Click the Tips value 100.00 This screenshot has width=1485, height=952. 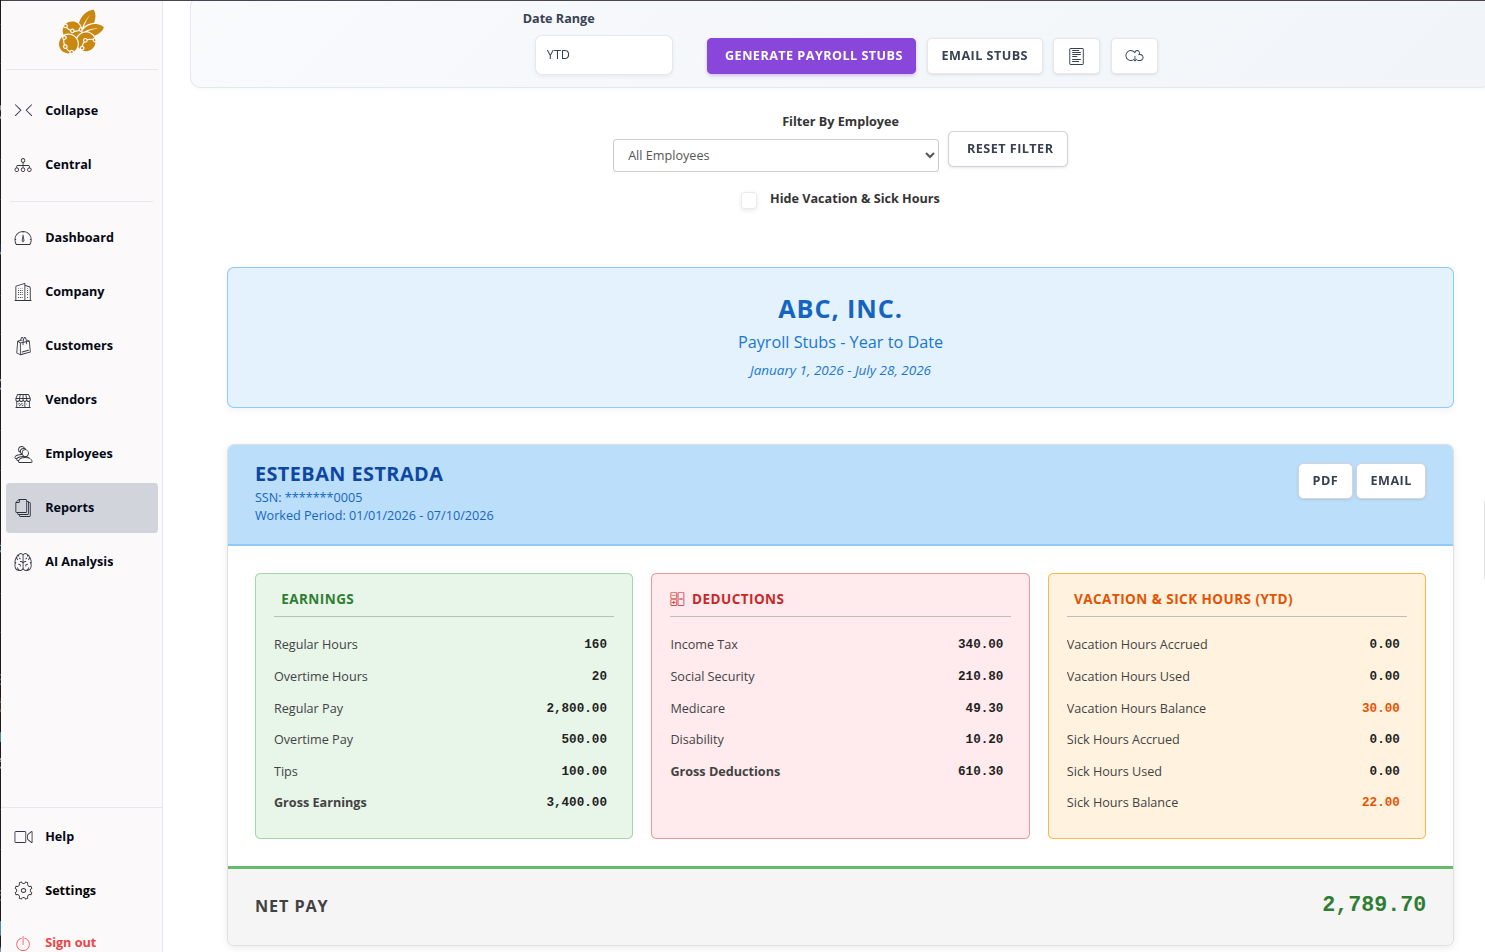point(584,771)
